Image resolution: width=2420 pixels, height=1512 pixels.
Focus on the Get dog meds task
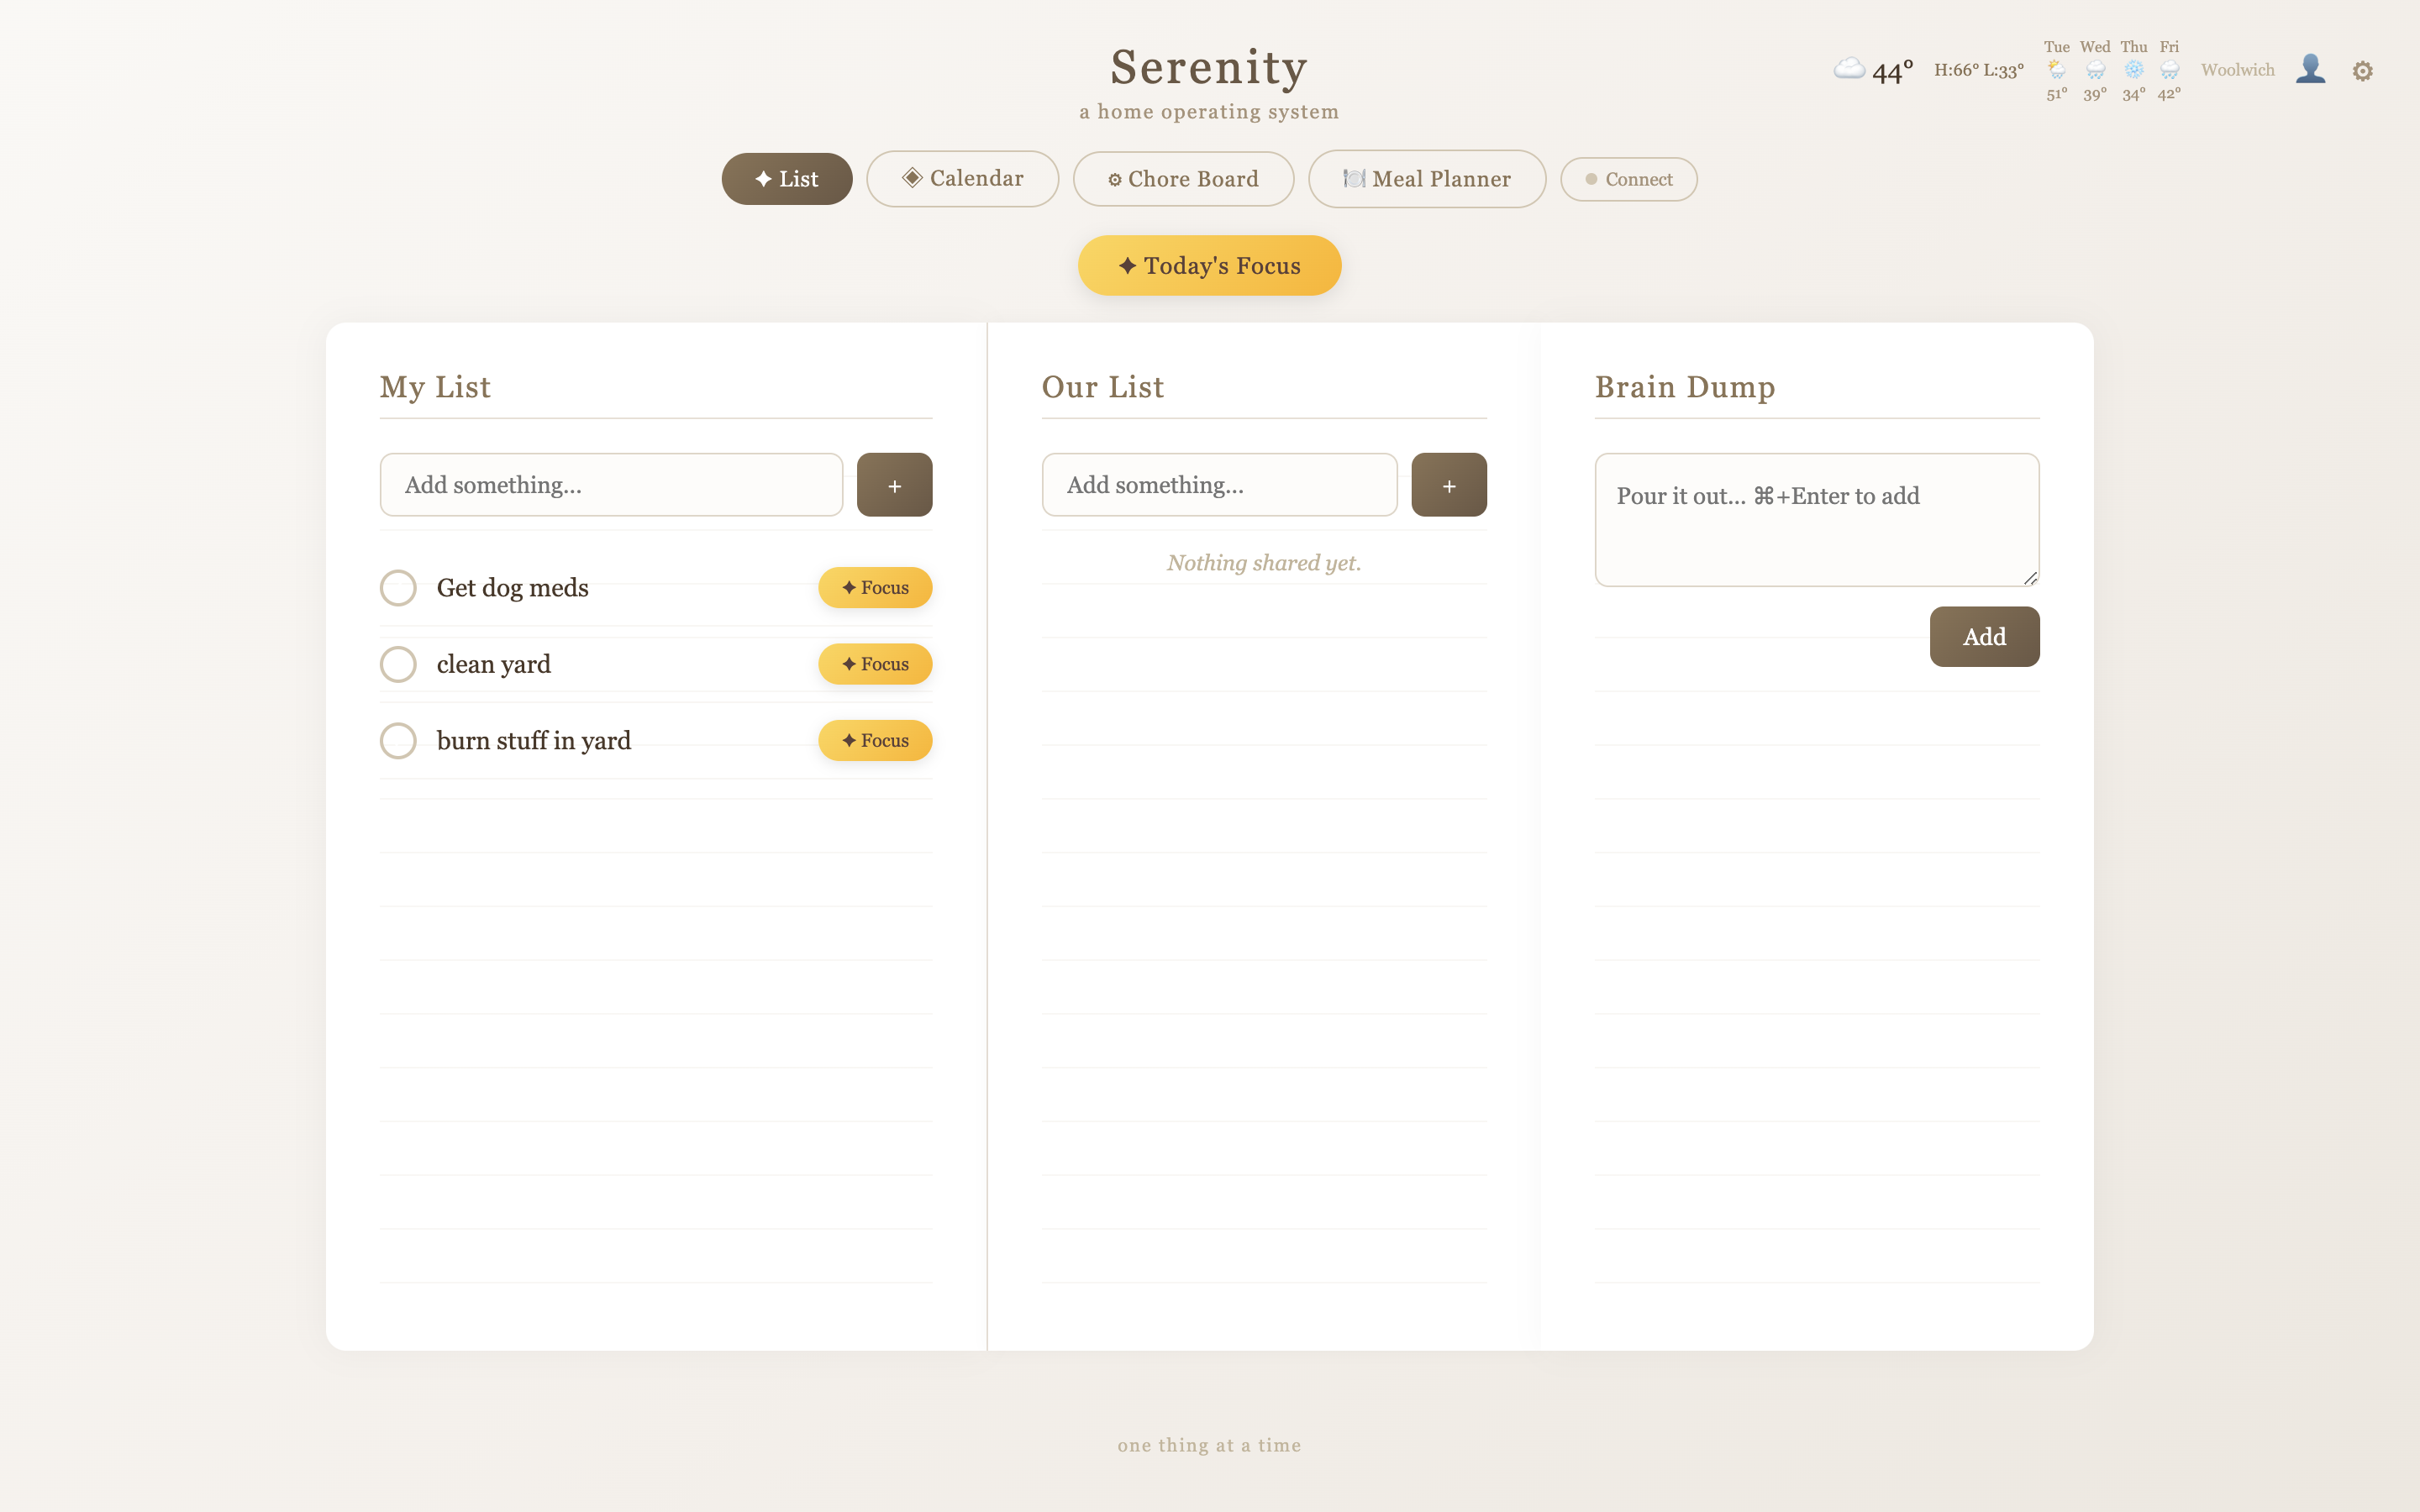pyautogui.click(x=875, y=588)
